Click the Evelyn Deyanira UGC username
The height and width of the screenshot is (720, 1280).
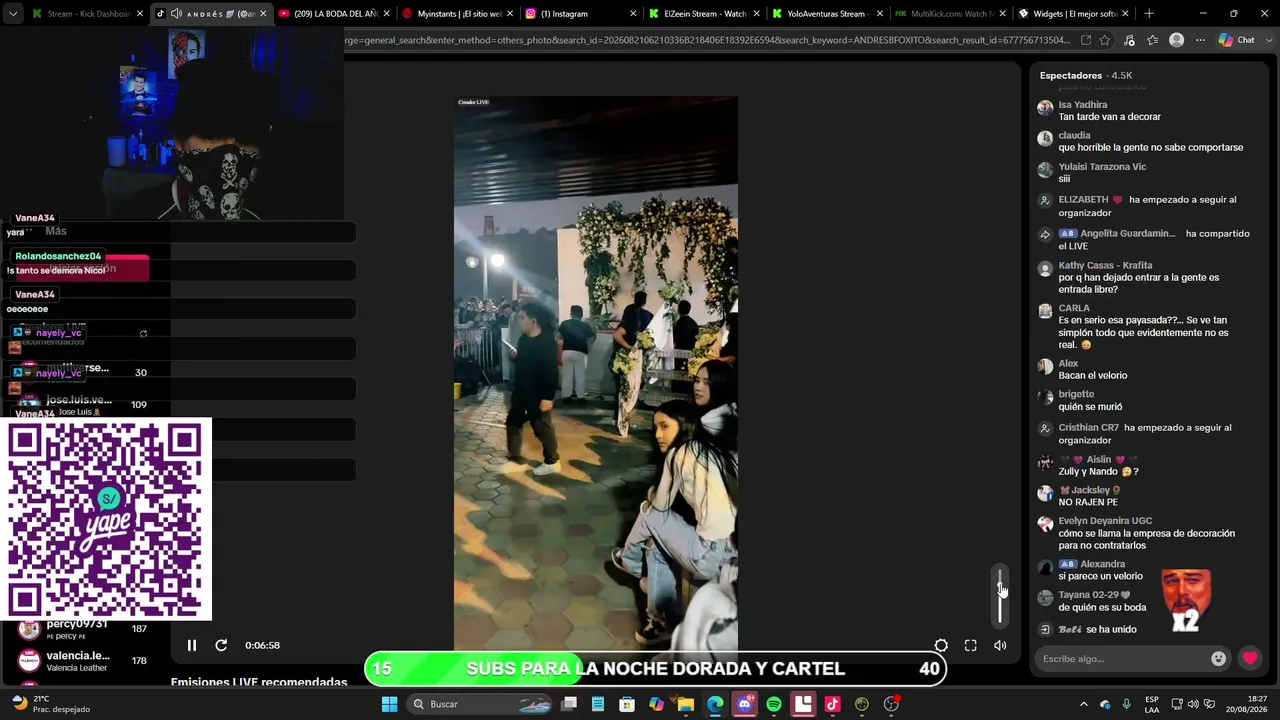click(1106, 521)
